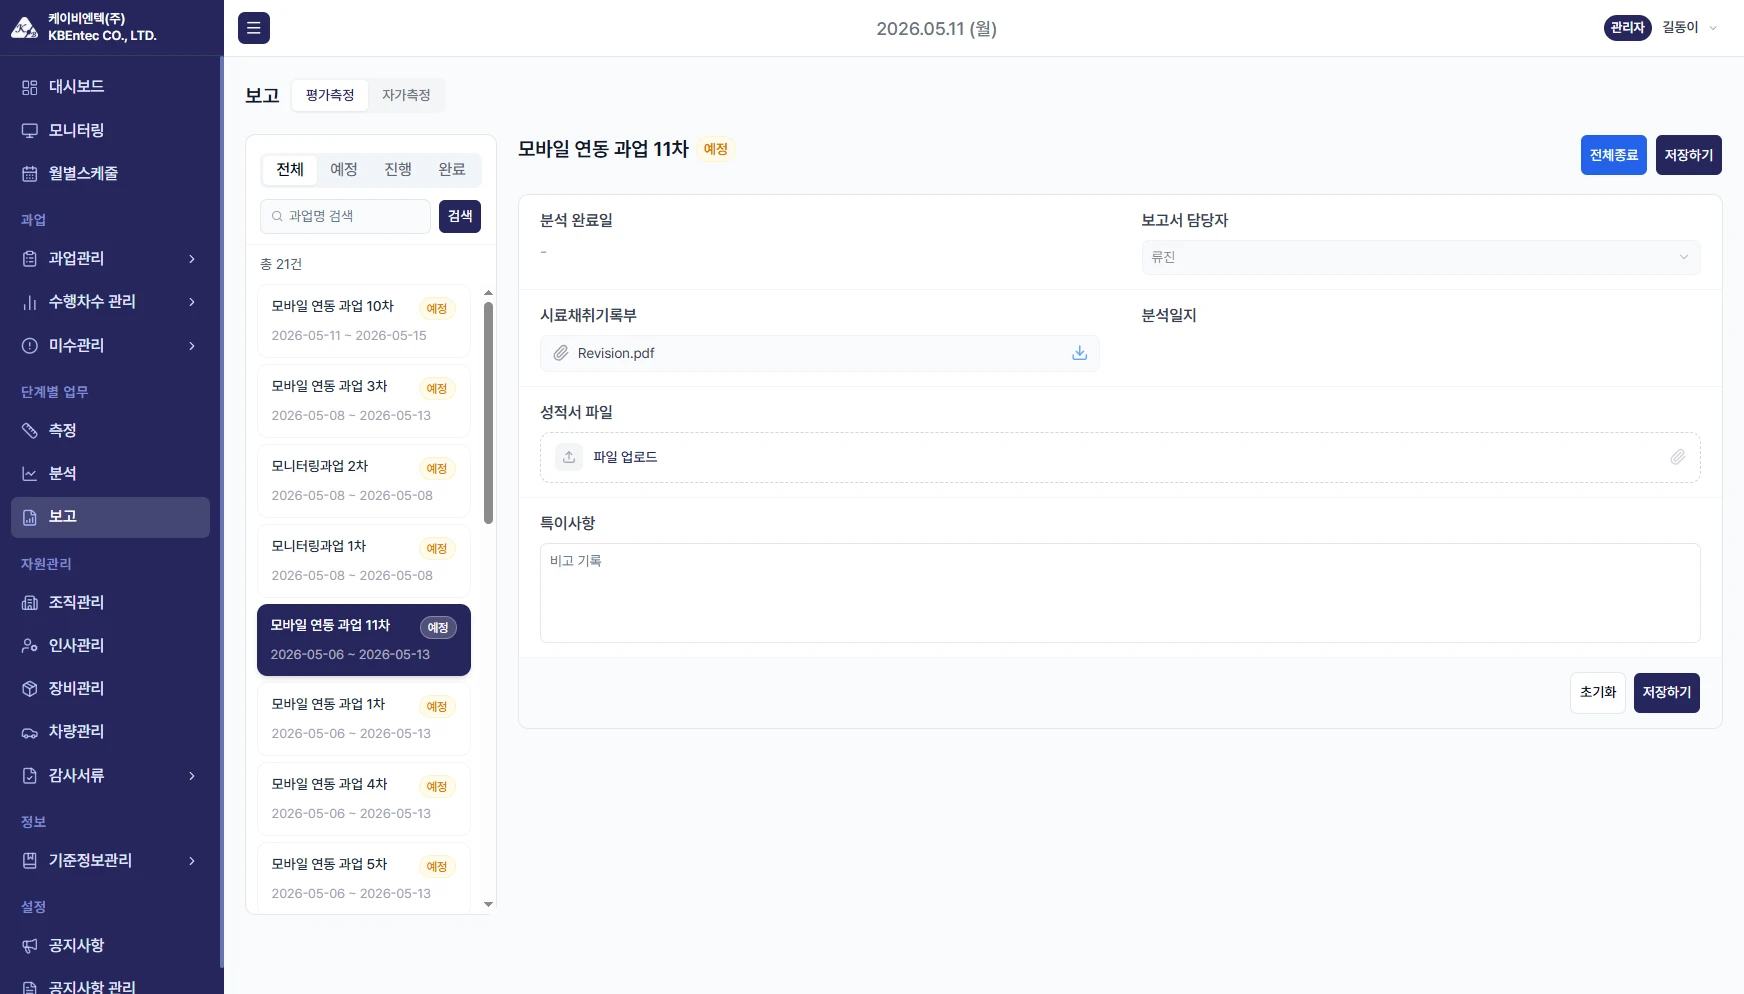Open 차량관리 page

110,731
